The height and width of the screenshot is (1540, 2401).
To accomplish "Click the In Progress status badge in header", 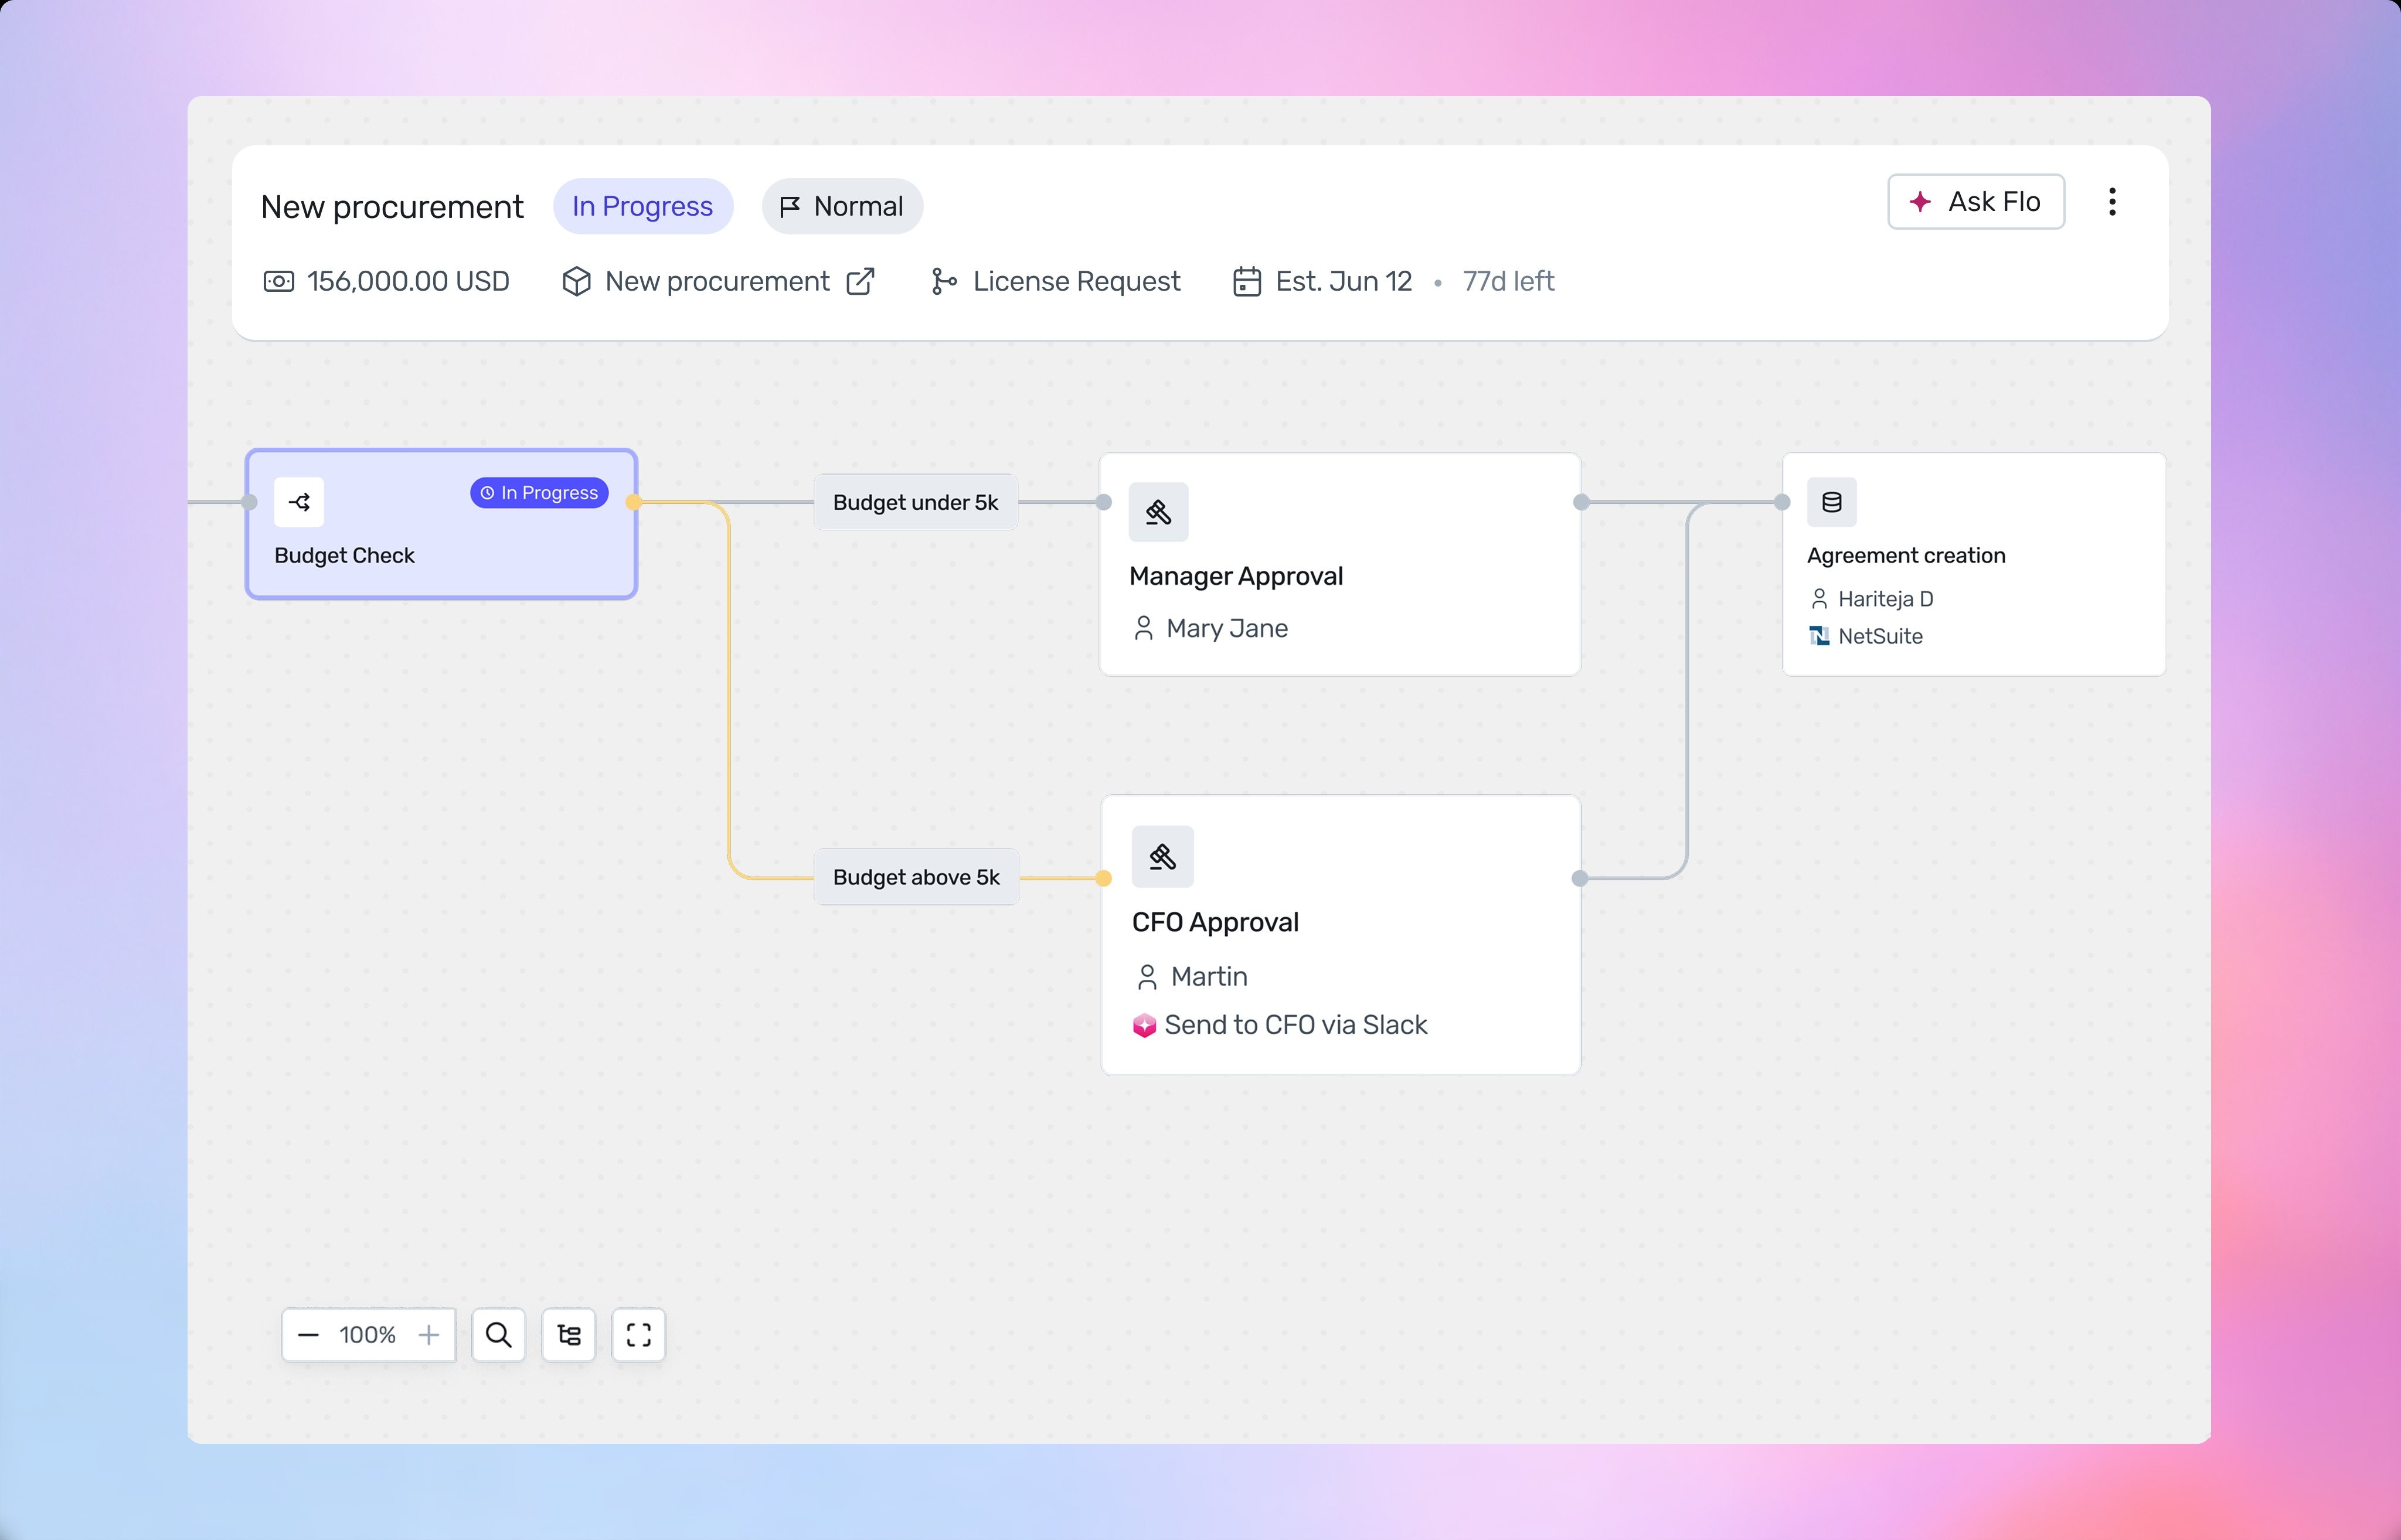I will (642, 206).
